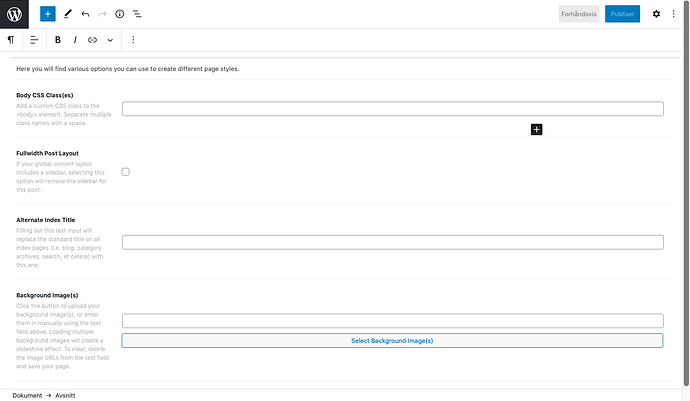
Task: Expand the more rich text controls chevron
Action: [110, 40]
